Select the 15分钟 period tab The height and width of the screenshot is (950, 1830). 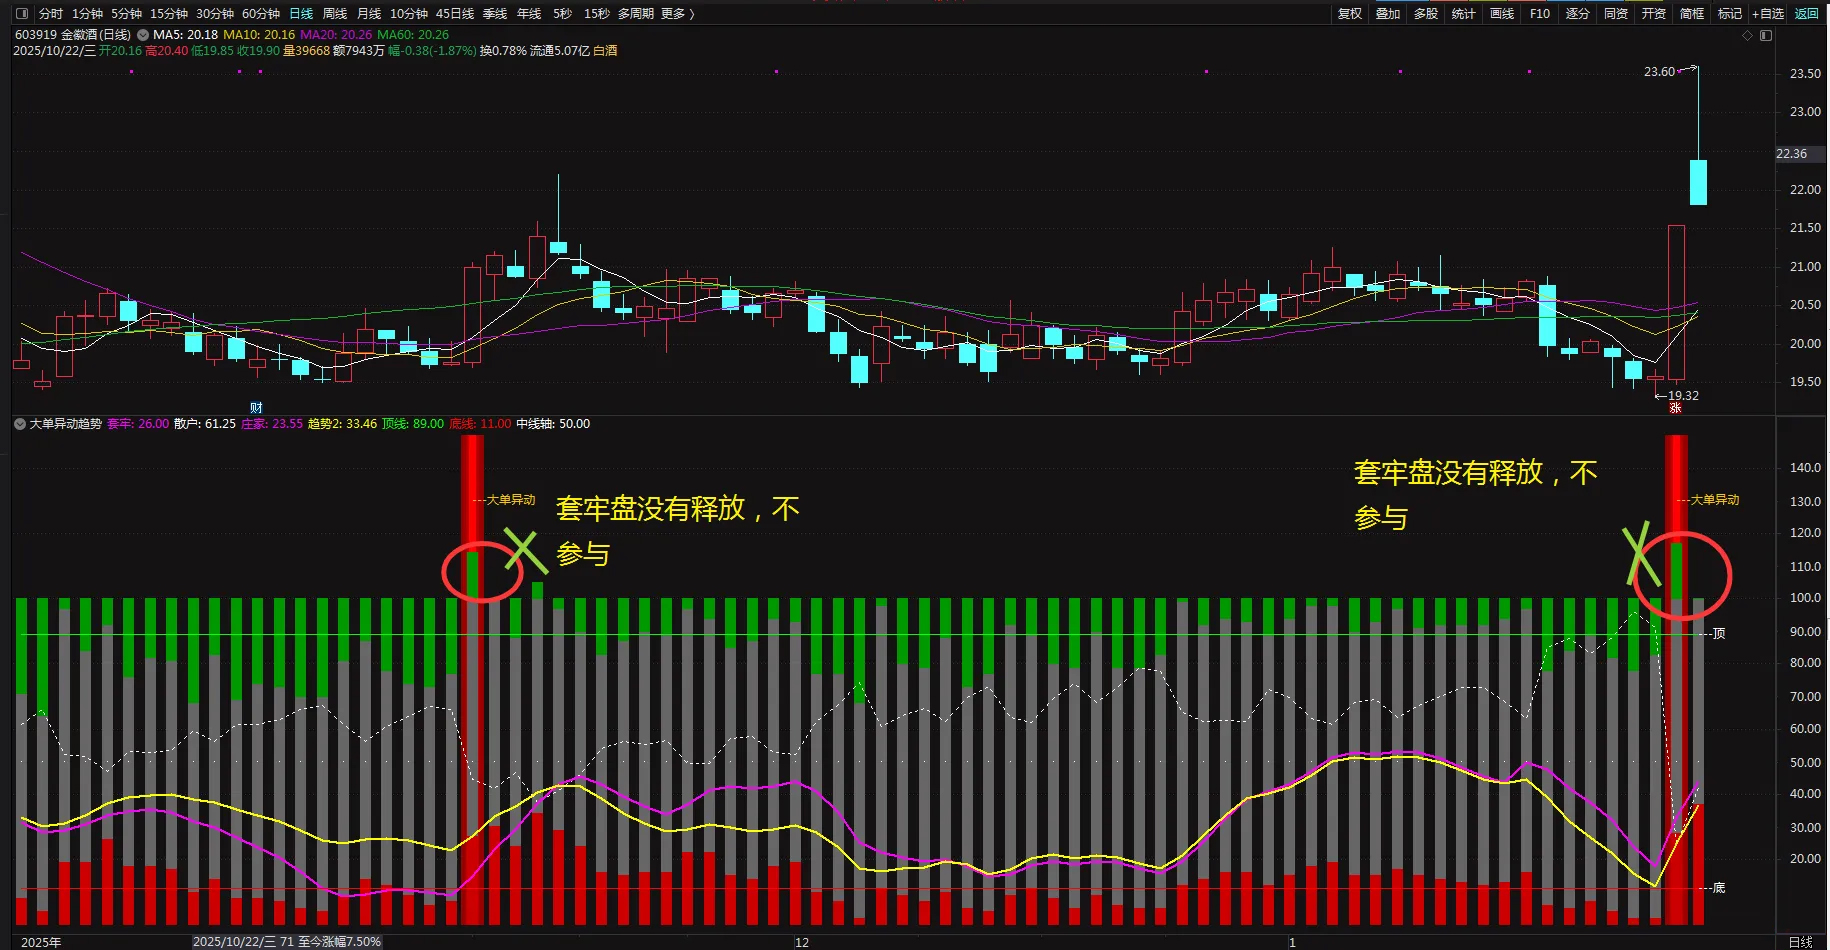169,14
